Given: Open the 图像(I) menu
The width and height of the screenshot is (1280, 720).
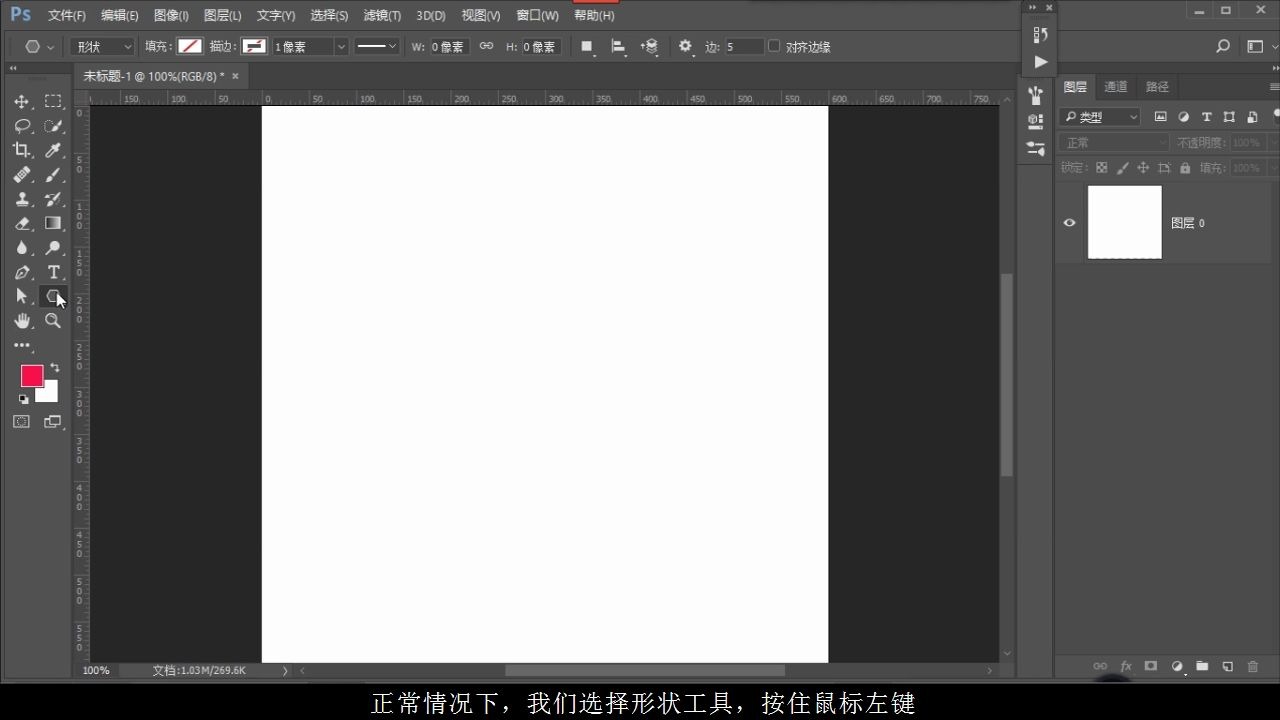Looking at the screenshot, I should tap(171, 15).
